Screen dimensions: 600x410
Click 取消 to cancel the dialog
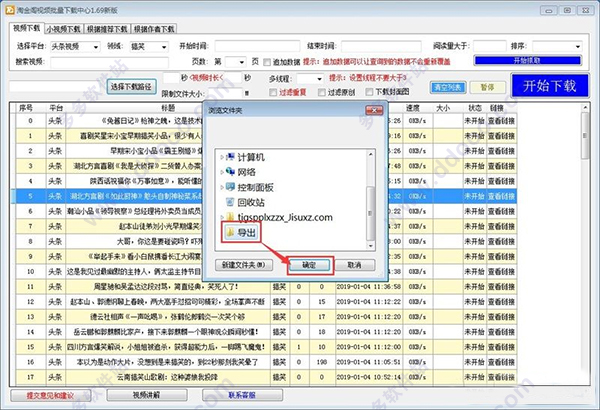point(354,265)
